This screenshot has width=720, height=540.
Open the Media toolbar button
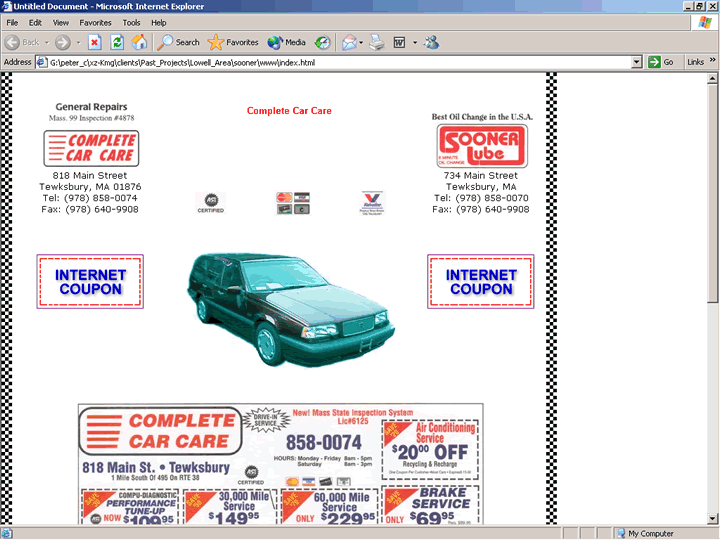pyautogui.click(x=287, y=43)
